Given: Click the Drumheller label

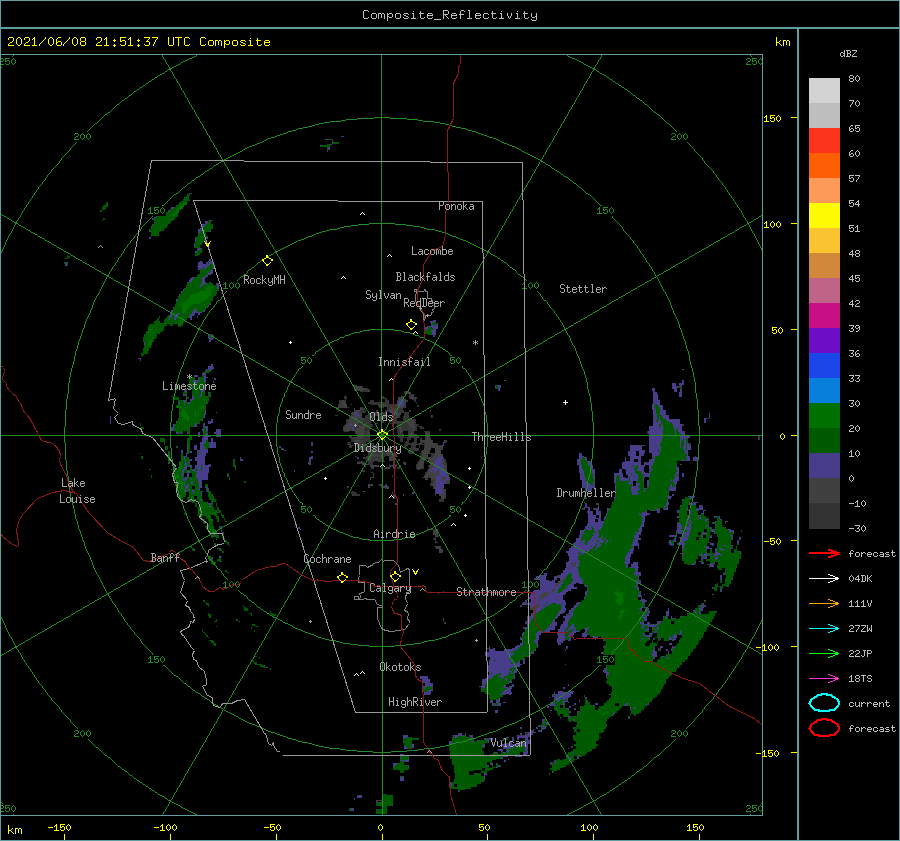Looking at the screenshot, I should coord(586,493).
